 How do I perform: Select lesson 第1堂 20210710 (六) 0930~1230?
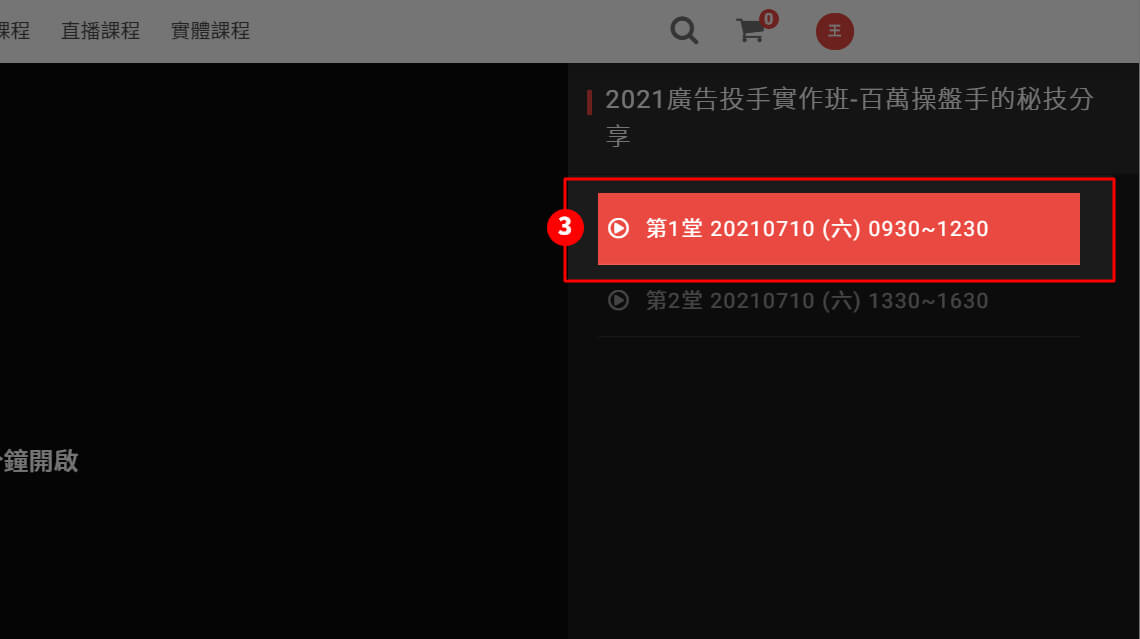click(x=838, y=229)
